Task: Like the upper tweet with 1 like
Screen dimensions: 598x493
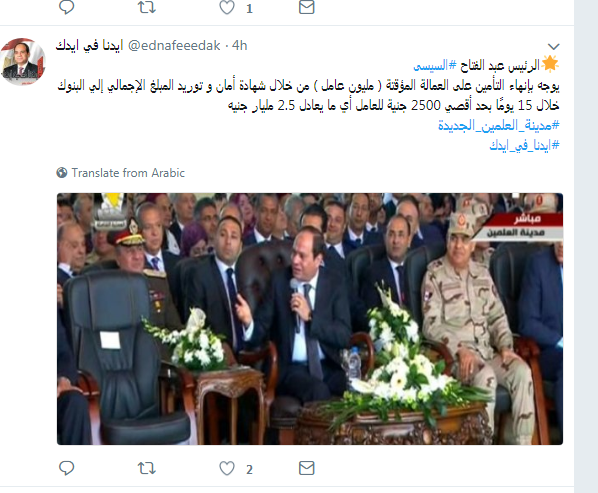Action: pos(227,7)
